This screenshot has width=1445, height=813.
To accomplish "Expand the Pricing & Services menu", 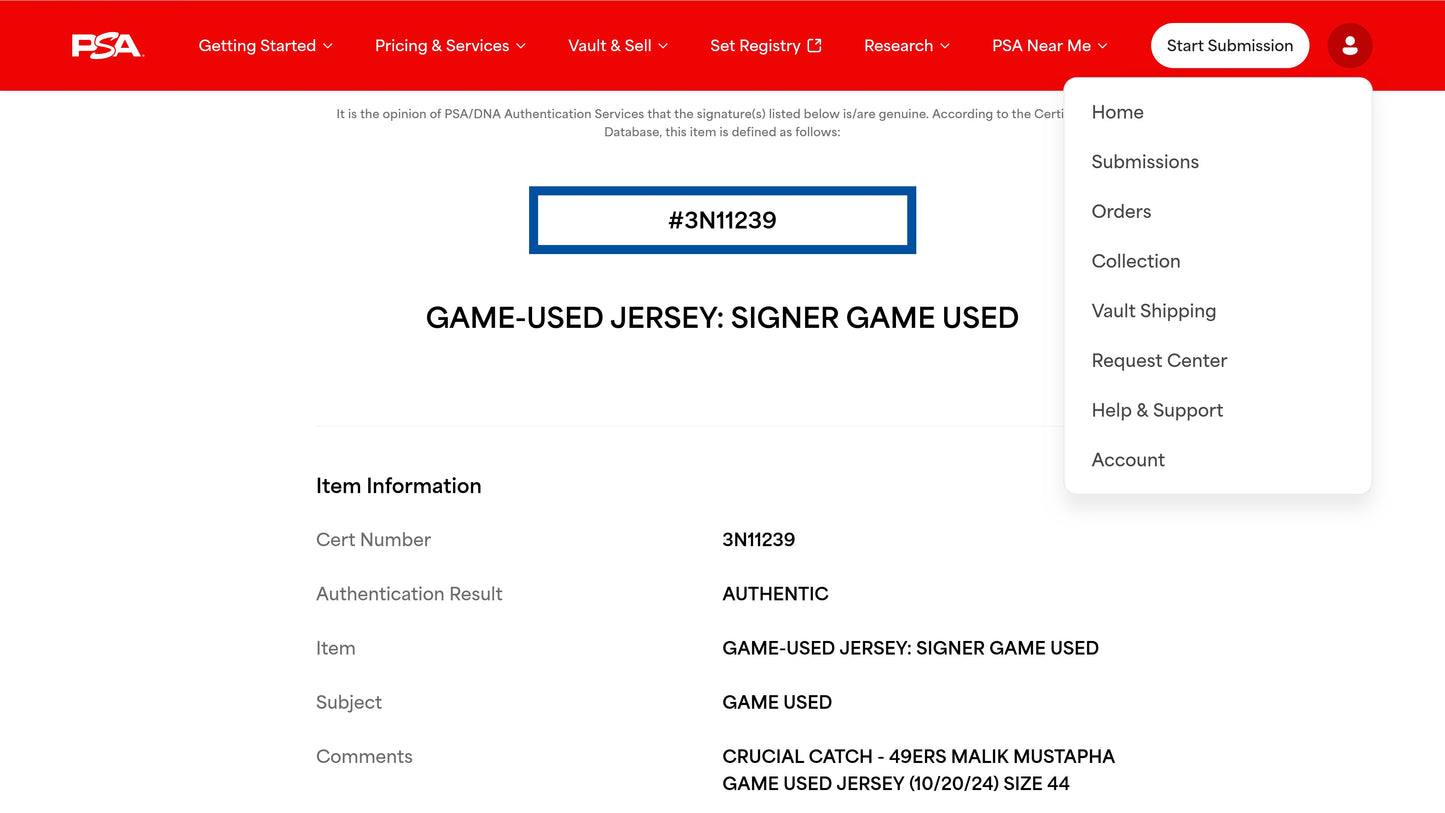I will point(450,46).
